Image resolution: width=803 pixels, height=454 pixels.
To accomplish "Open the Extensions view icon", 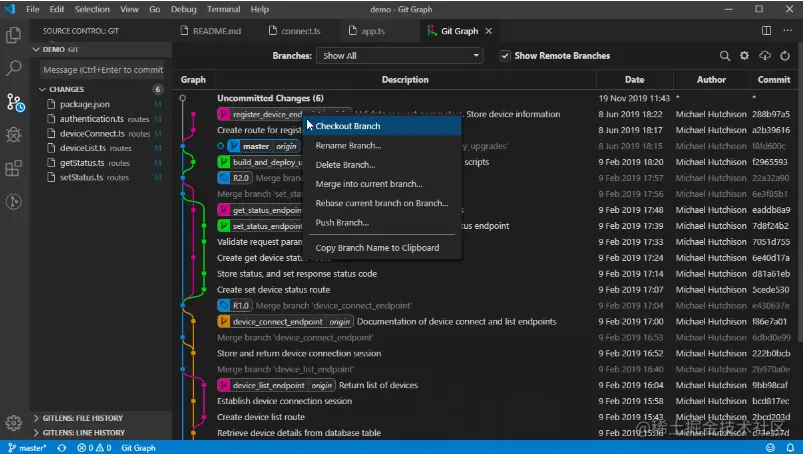I will (x=14, y=168).
